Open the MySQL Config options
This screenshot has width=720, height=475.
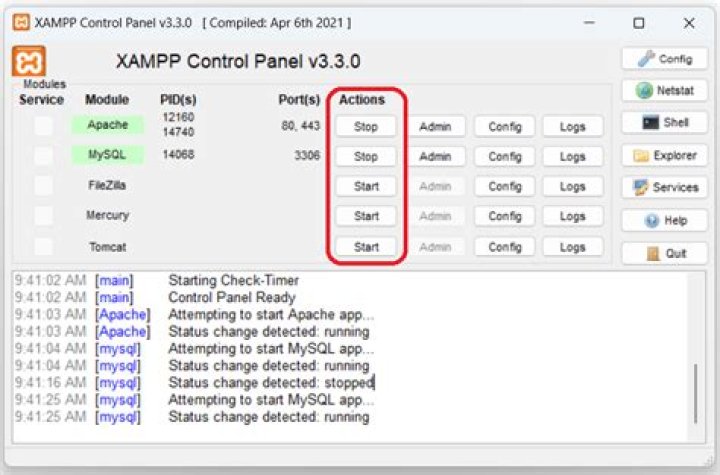504,157
